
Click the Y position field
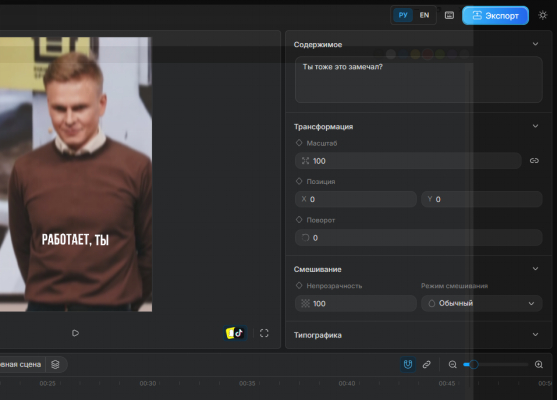coord(482,199)
